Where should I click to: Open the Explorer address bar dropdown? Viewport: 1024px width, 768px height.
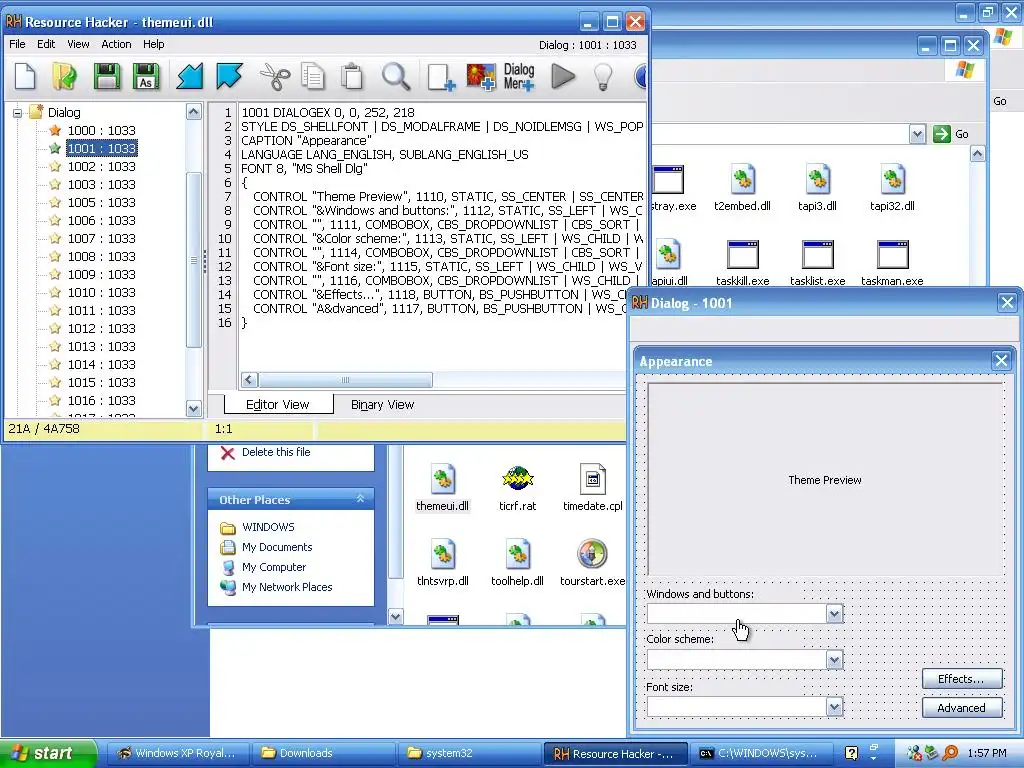pyautogui.click(x=917, y=135)
